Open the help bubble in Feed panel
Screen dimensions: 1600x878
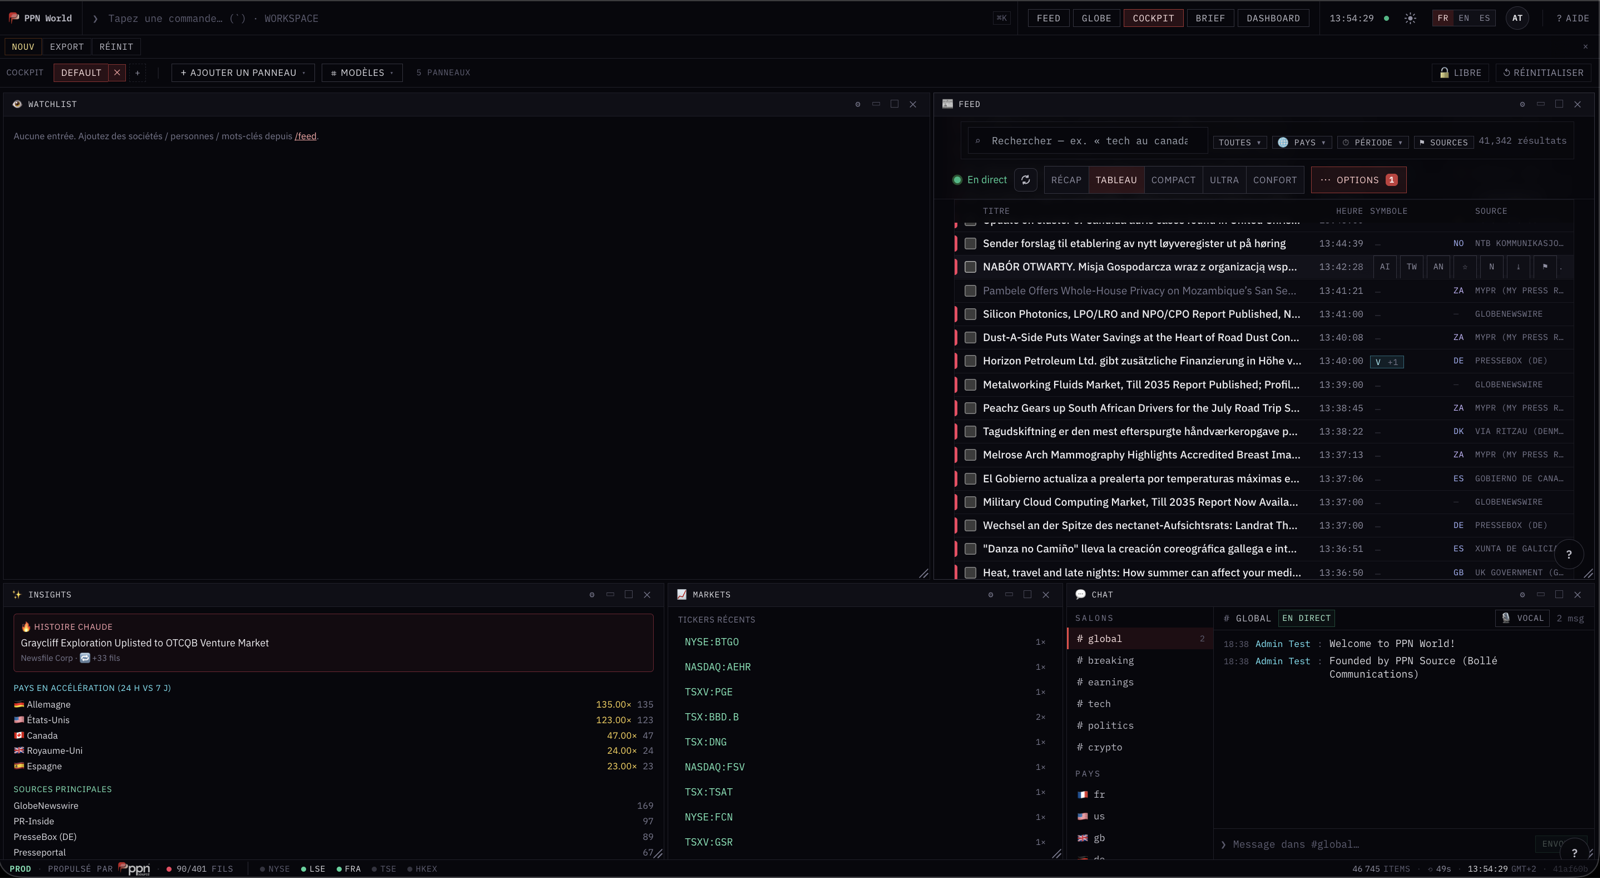(1568, 554)
